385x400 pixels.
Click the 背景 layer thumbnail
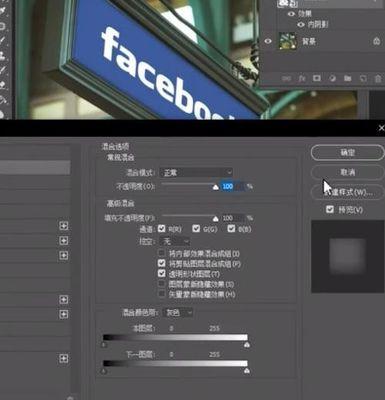pyautogui.click(x=287, y=41)
